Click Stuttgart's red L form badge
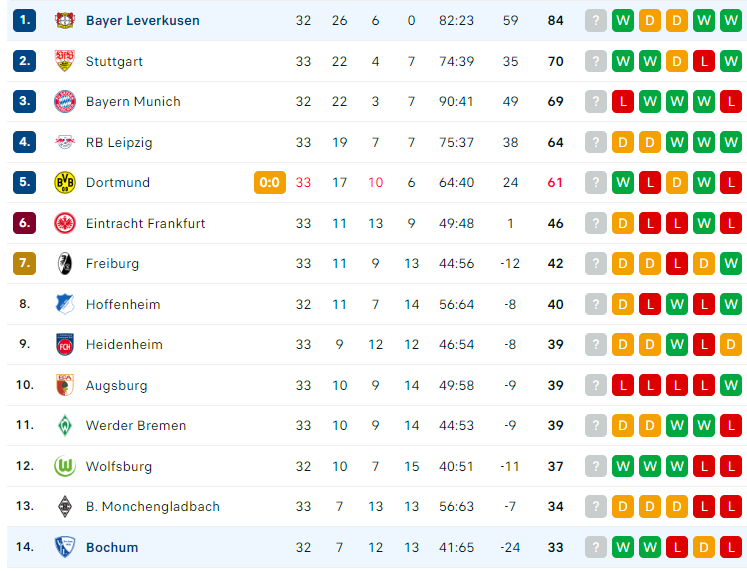The width and height of the screenshot is (747, 571). click(704, 61)
